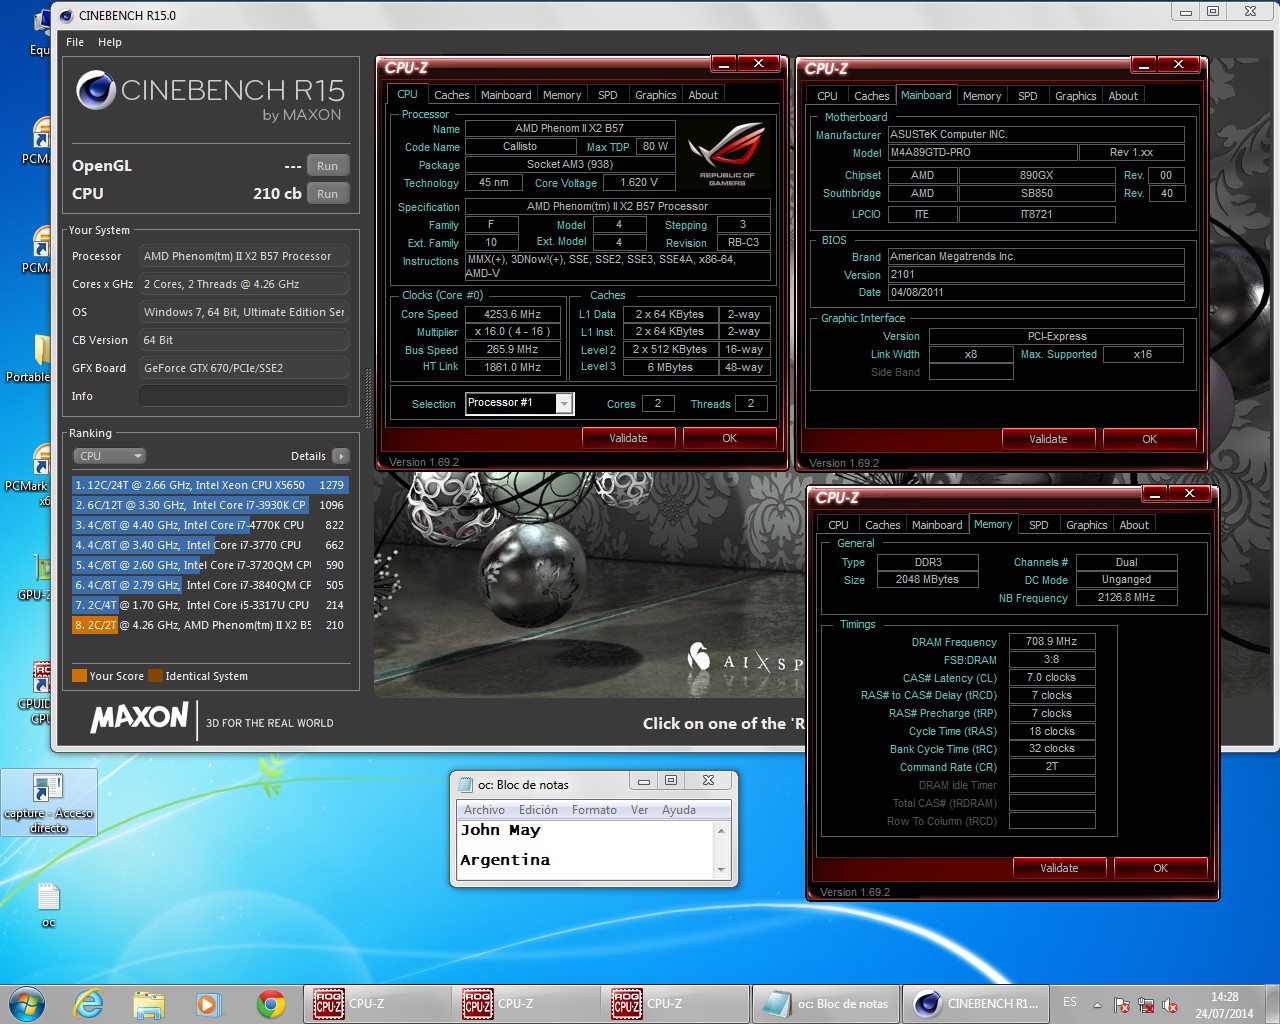Click the volume speaker tray icon
Screen dimensions: 1280x1024
click(1170, 1005)
